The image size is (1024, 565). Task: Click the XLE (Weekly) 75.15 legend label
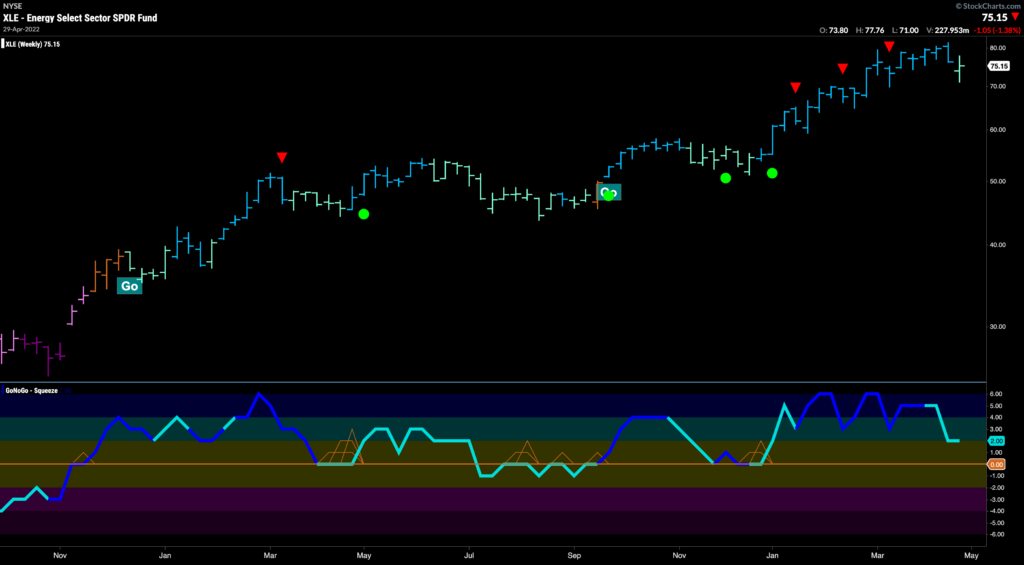(33, 44)
